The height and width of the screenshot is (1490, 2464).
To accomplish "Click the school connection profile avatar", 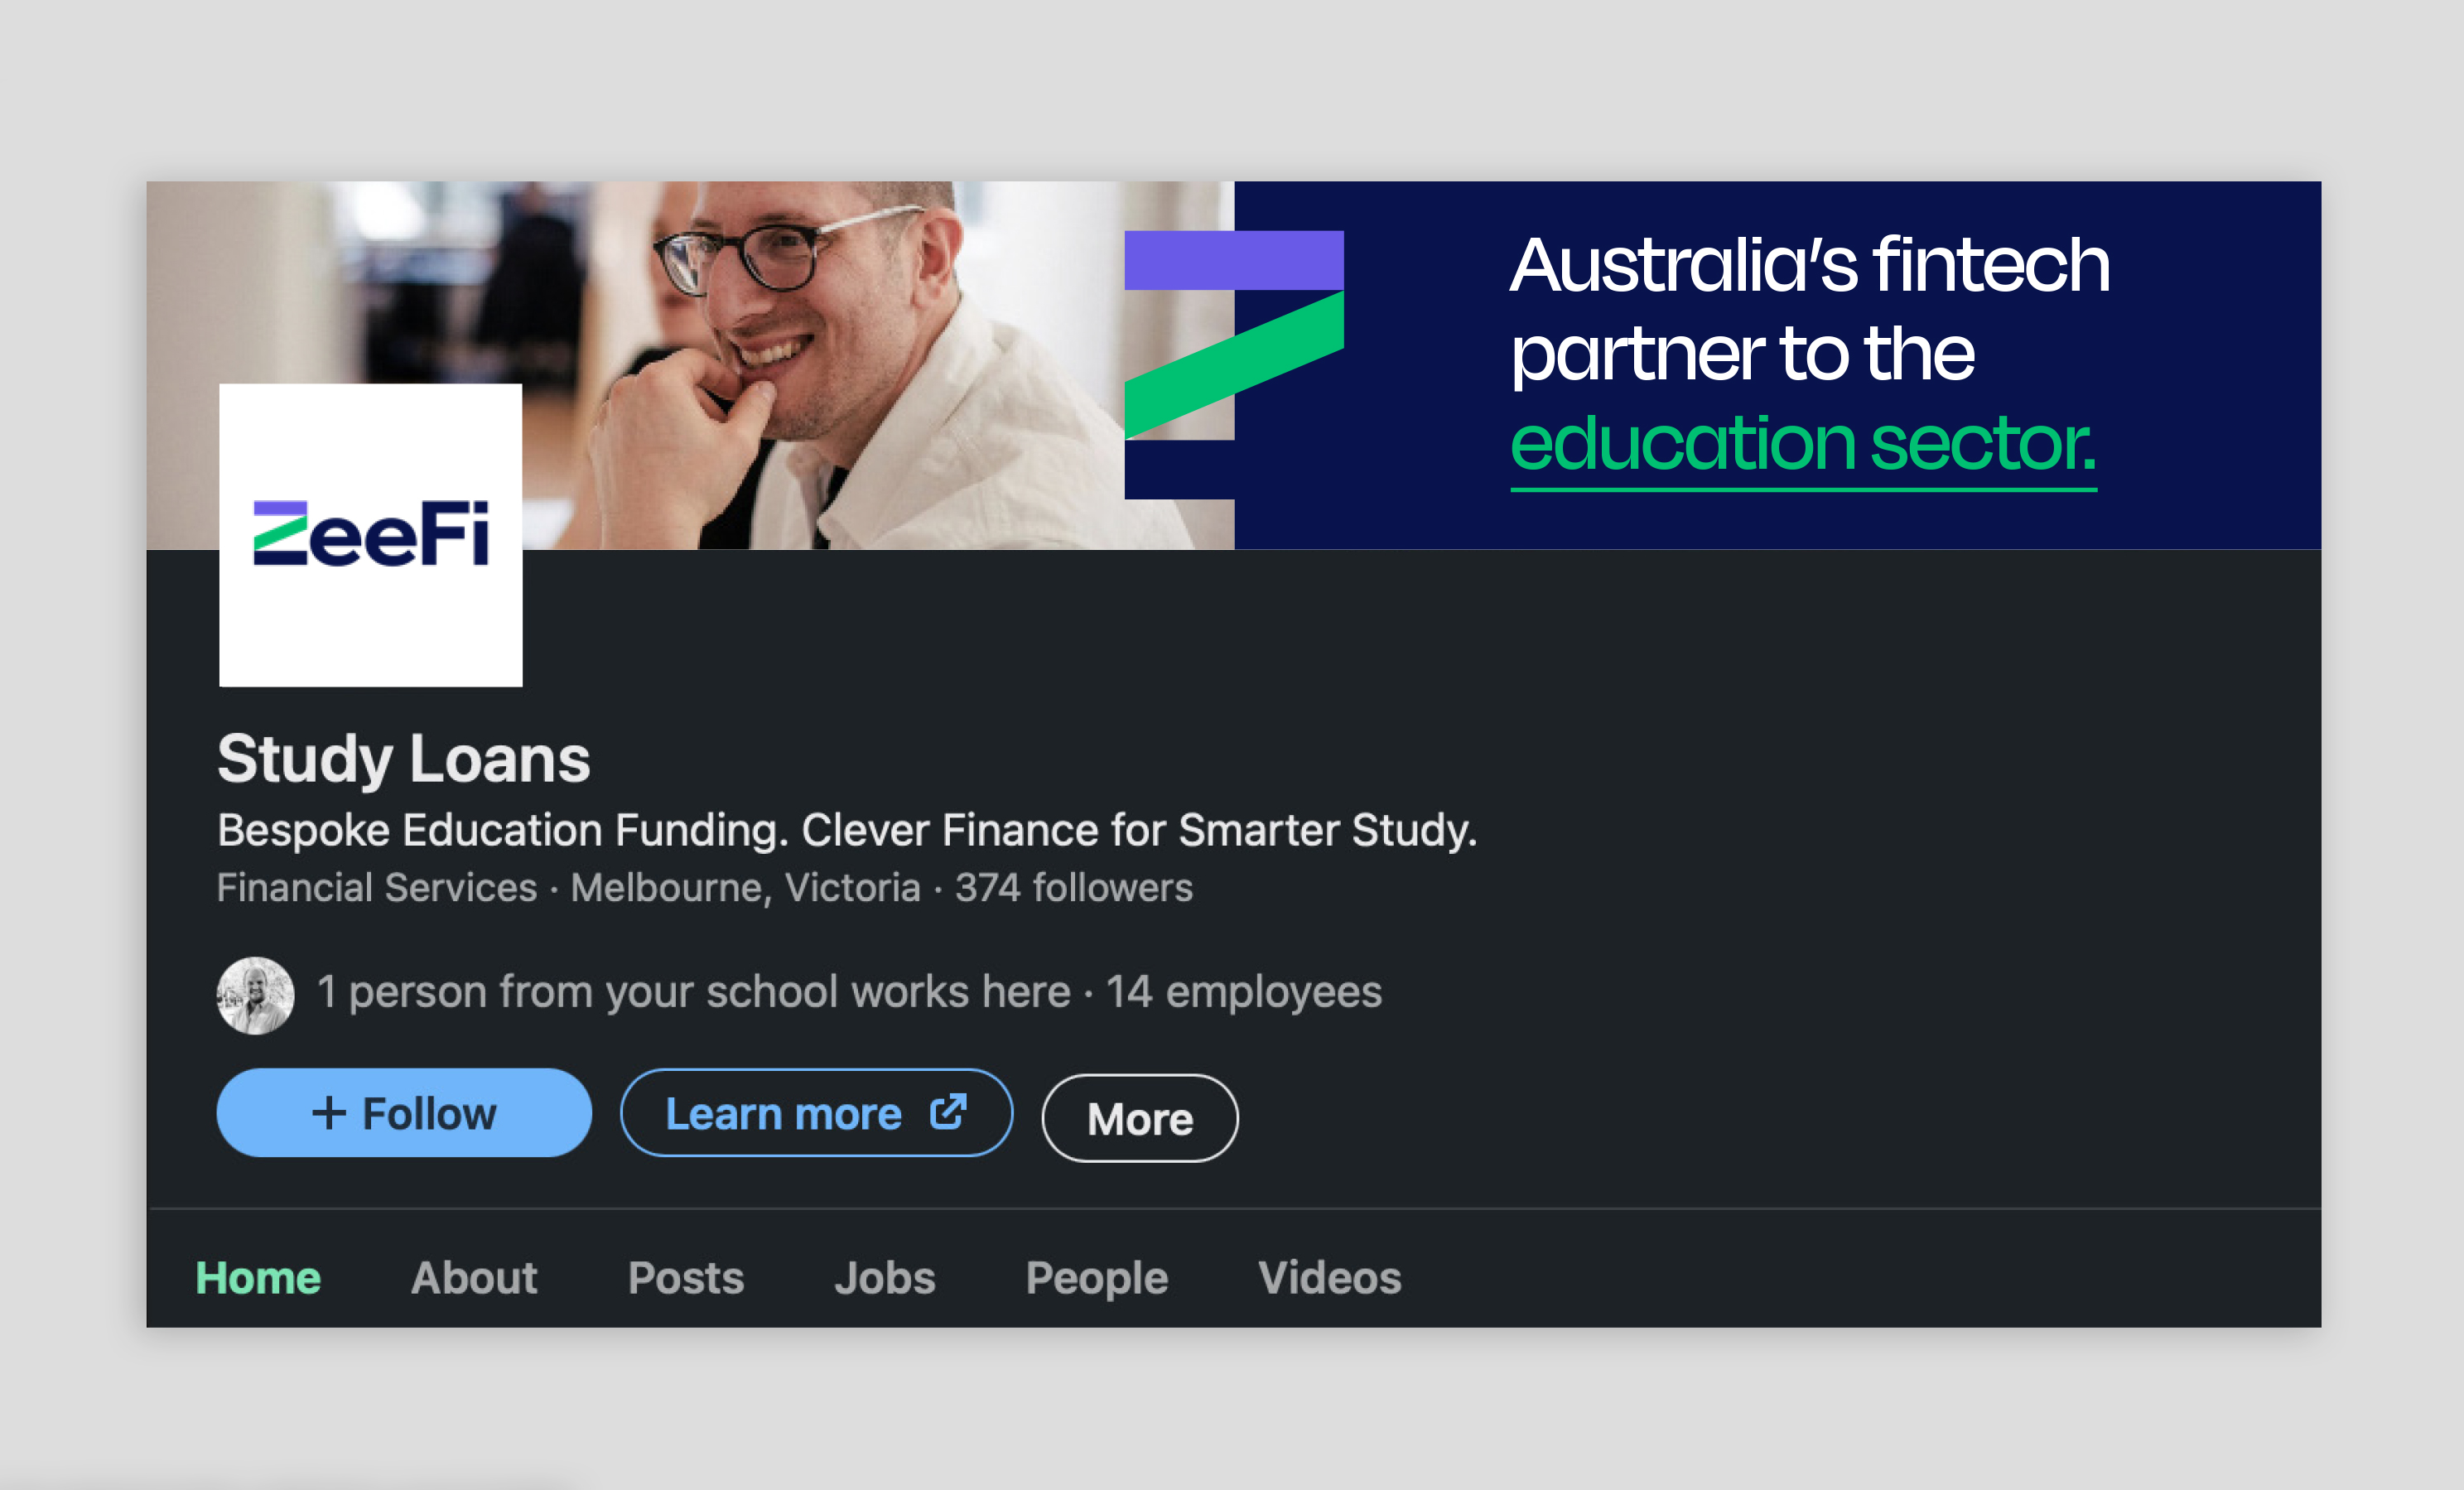I will (256, 995).
